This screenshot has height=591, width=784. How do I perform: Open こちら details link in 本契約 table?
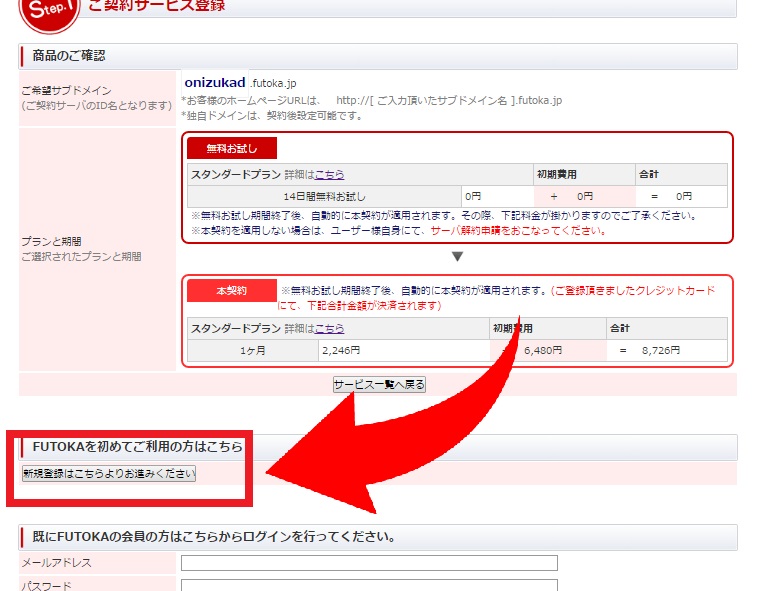click(x=330, y=328)
